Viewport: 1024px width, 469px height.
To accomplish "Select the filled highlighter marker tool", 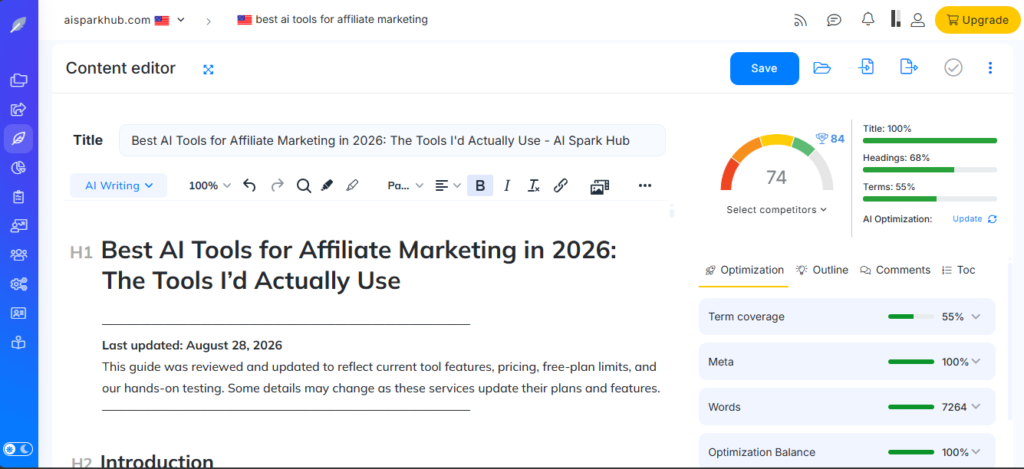I will [327, 186].
